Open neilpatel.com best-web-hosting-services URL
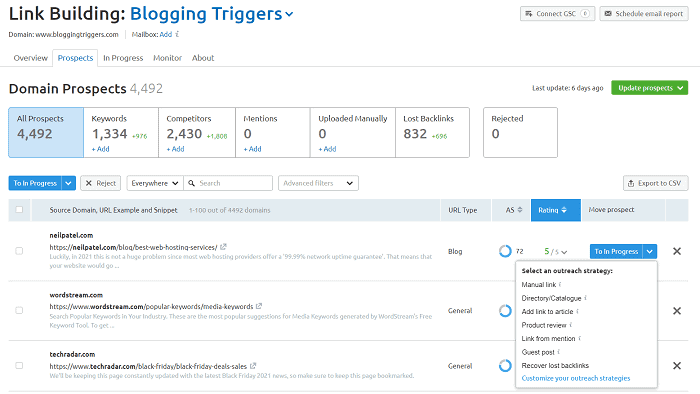The width and height of the screenshot is (700, 394). click(133, 247)
